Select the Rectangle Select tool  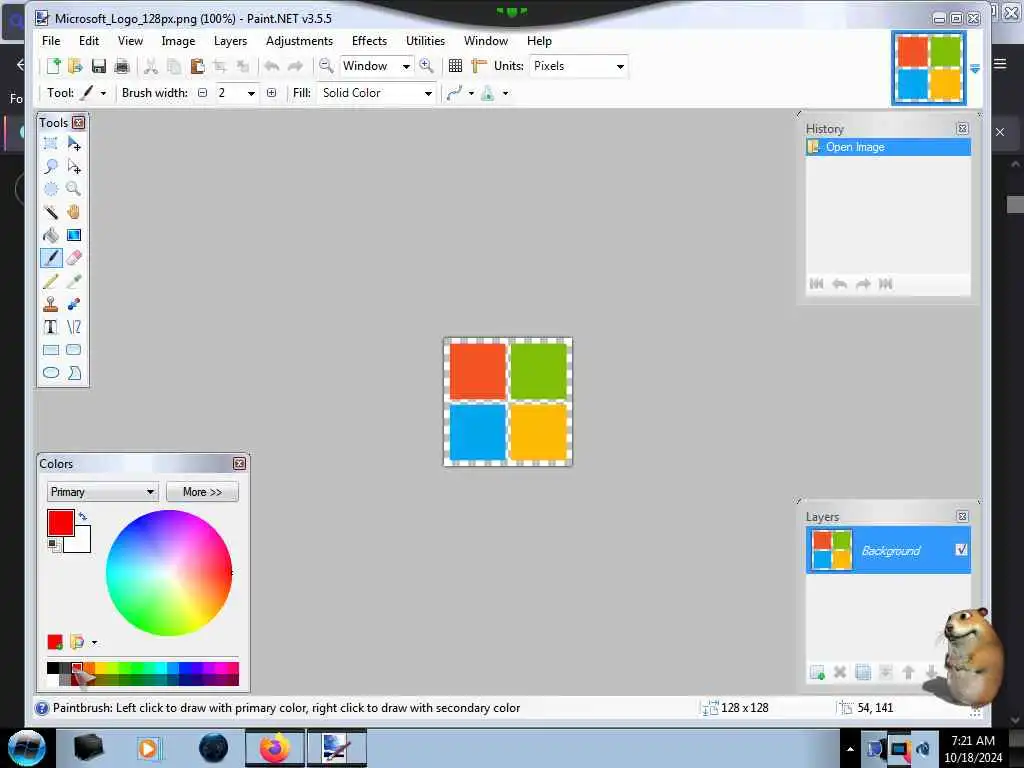pyautogui.click(x=51, y=143)
